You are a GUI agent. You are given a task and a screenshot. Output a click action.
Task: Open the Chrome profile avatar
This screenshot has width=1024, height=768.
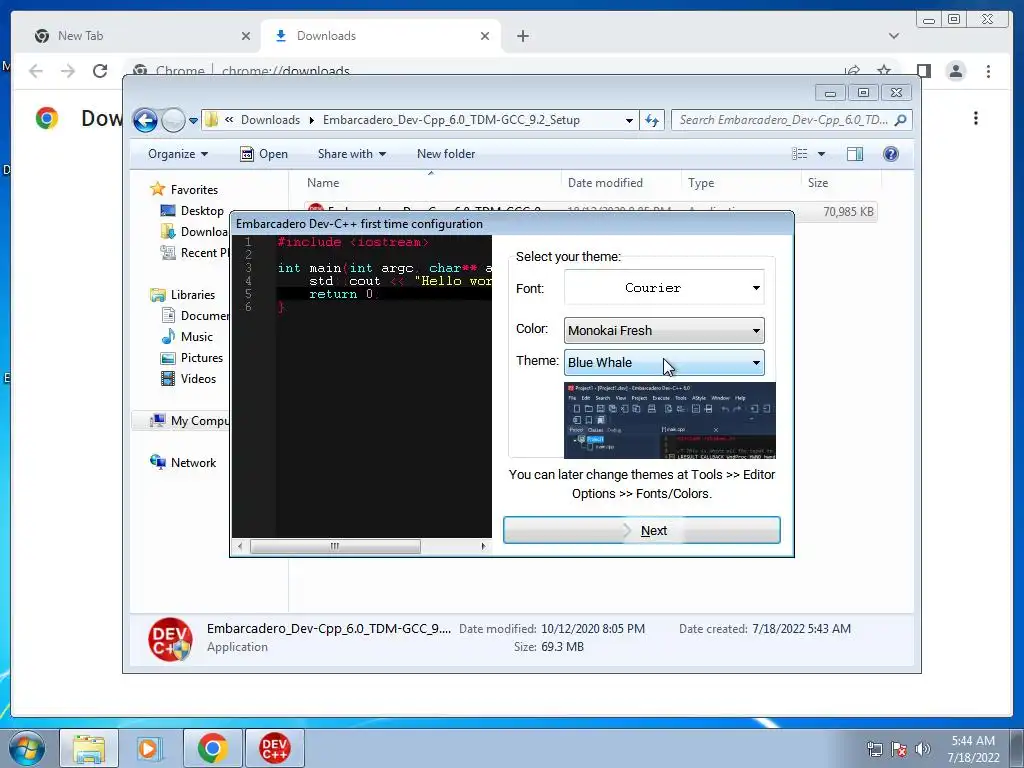pyautogui.click(x=955, y=71)
